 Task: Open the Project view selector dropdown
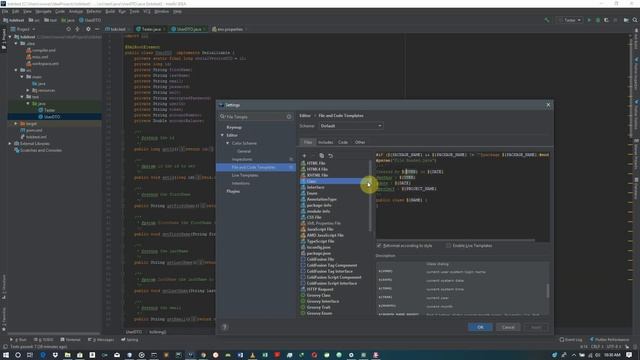[23, 29]
